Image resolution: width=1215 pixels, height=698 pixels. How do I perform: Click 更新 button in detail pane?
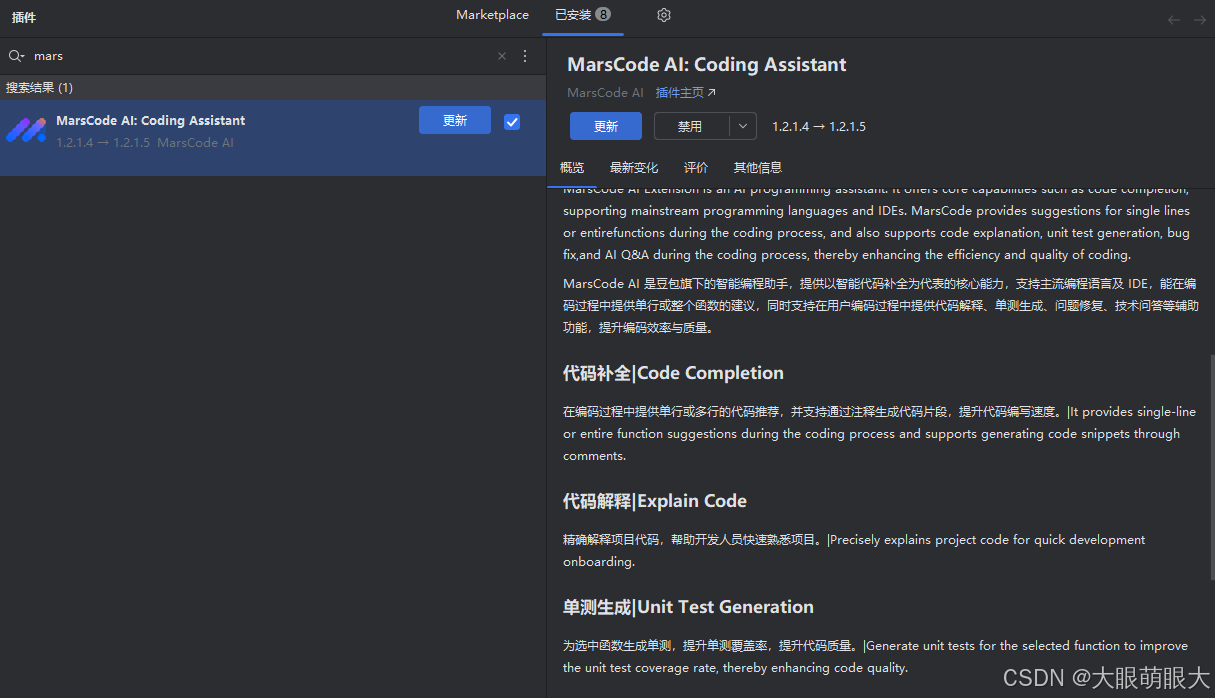click(x=606, y=126)
